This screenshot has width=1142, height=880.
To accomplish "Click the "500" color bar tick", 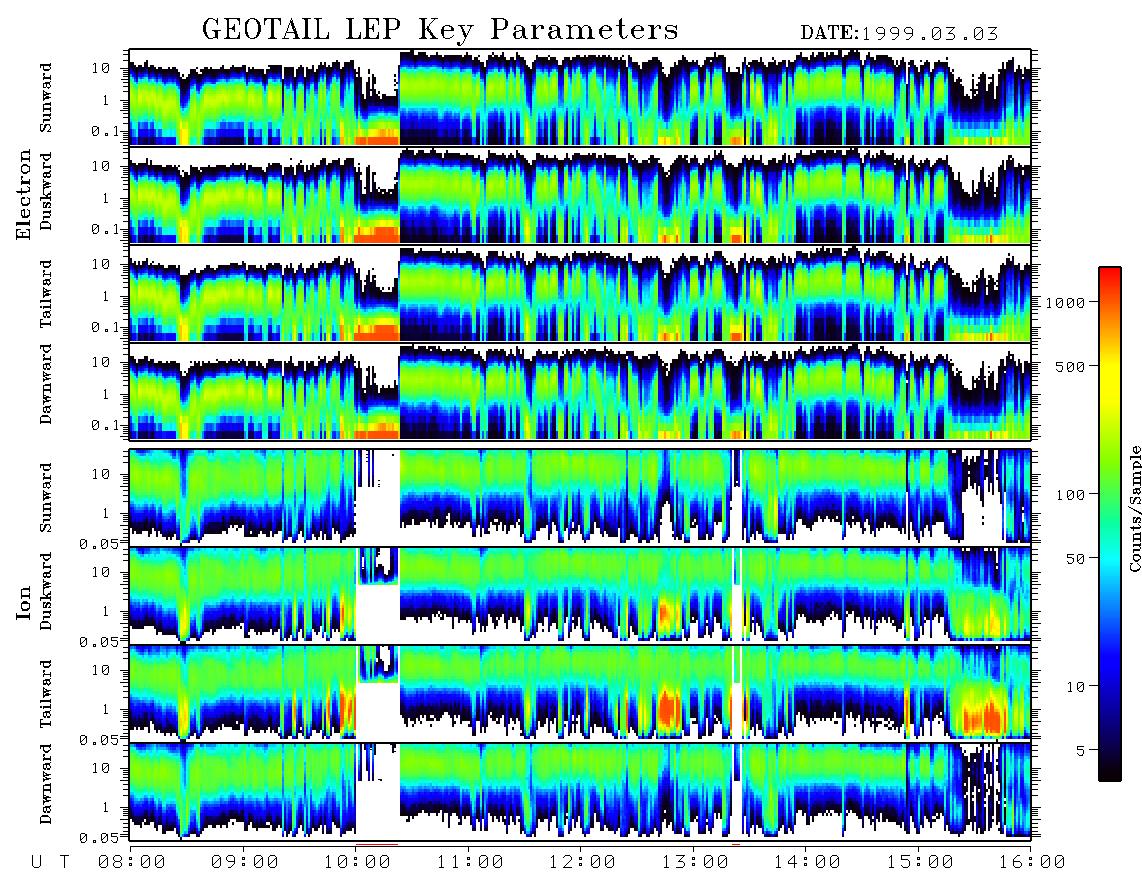I will 1069,366.
